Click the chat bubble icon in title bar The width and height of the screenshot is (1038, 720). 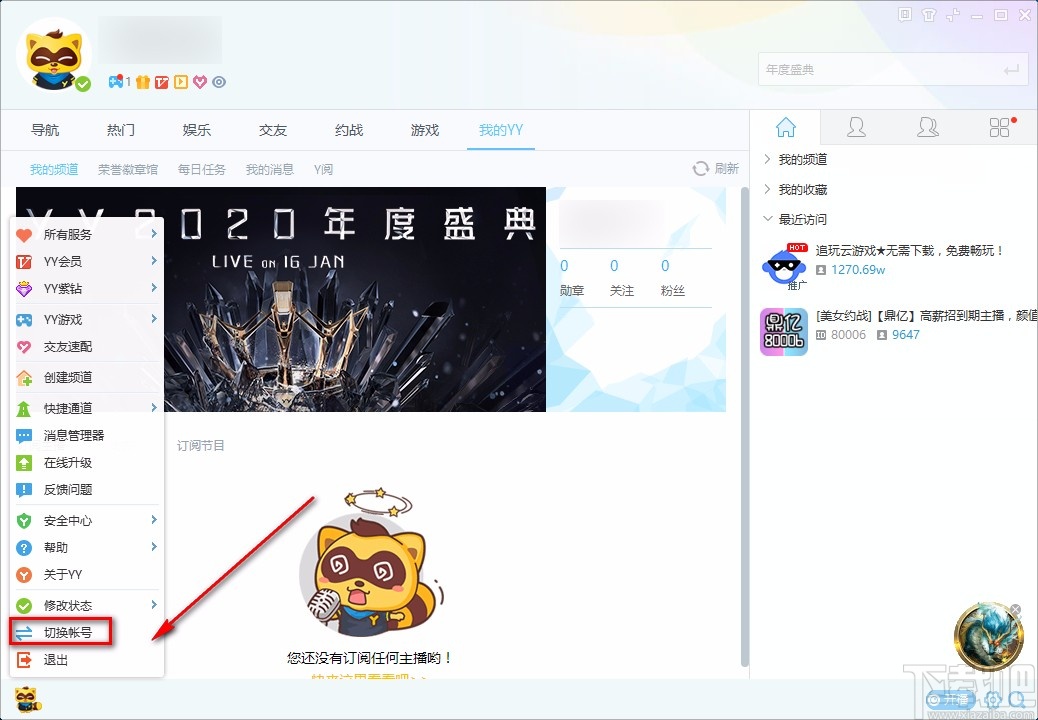click(905, 15)
